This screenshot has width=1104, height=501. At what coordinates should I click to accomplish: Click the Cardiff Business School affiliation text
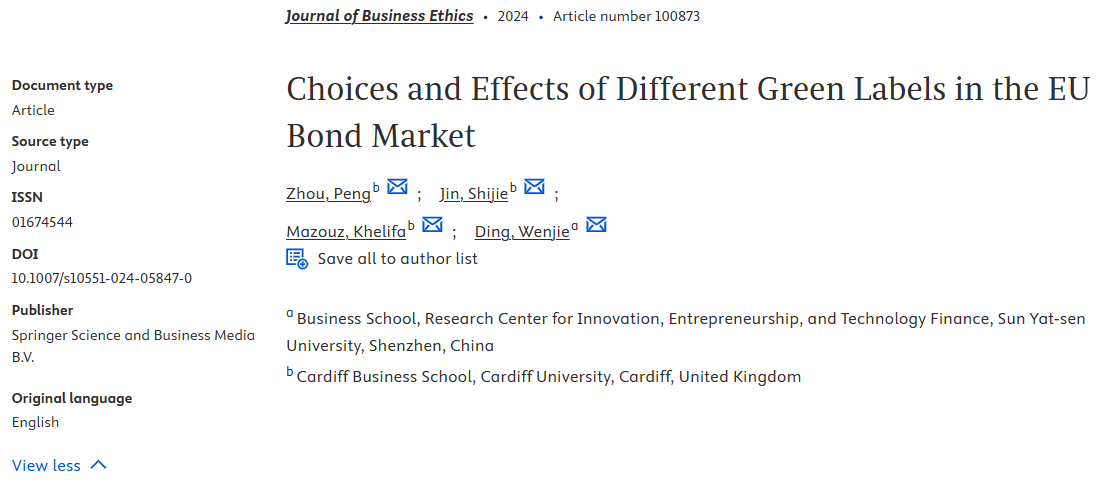coord(548,377)
